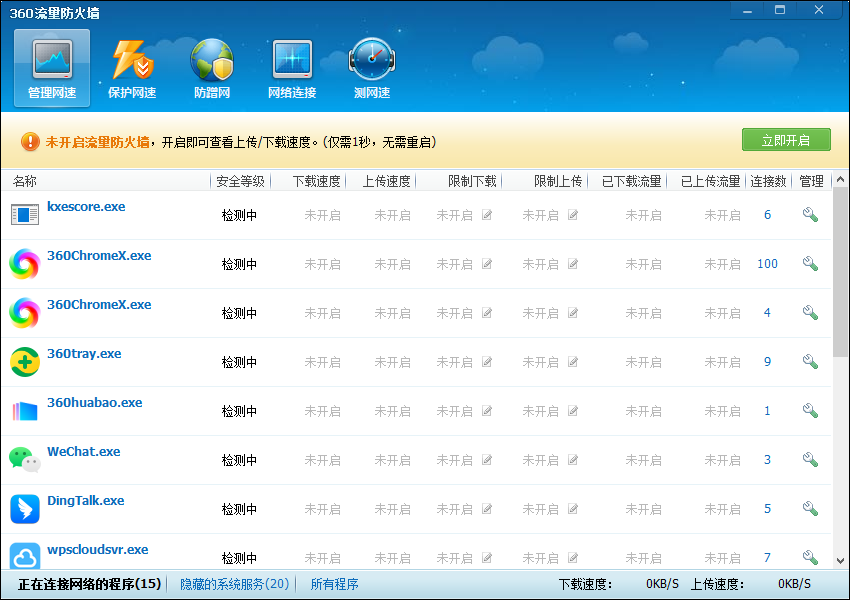
Task: Click connection count 9 for 360tray.exe
Action: 767,362
